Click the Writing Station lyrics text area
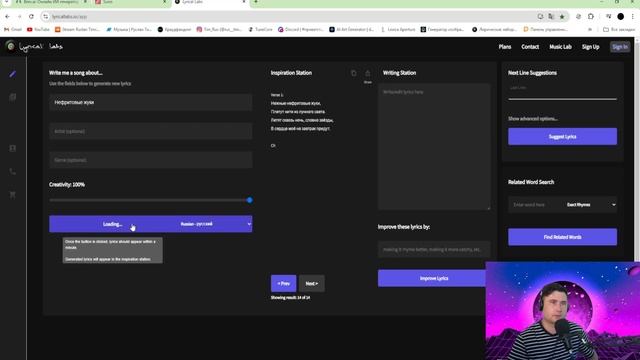The width and height of the screenshot is (640, 360). coord(434,147)
